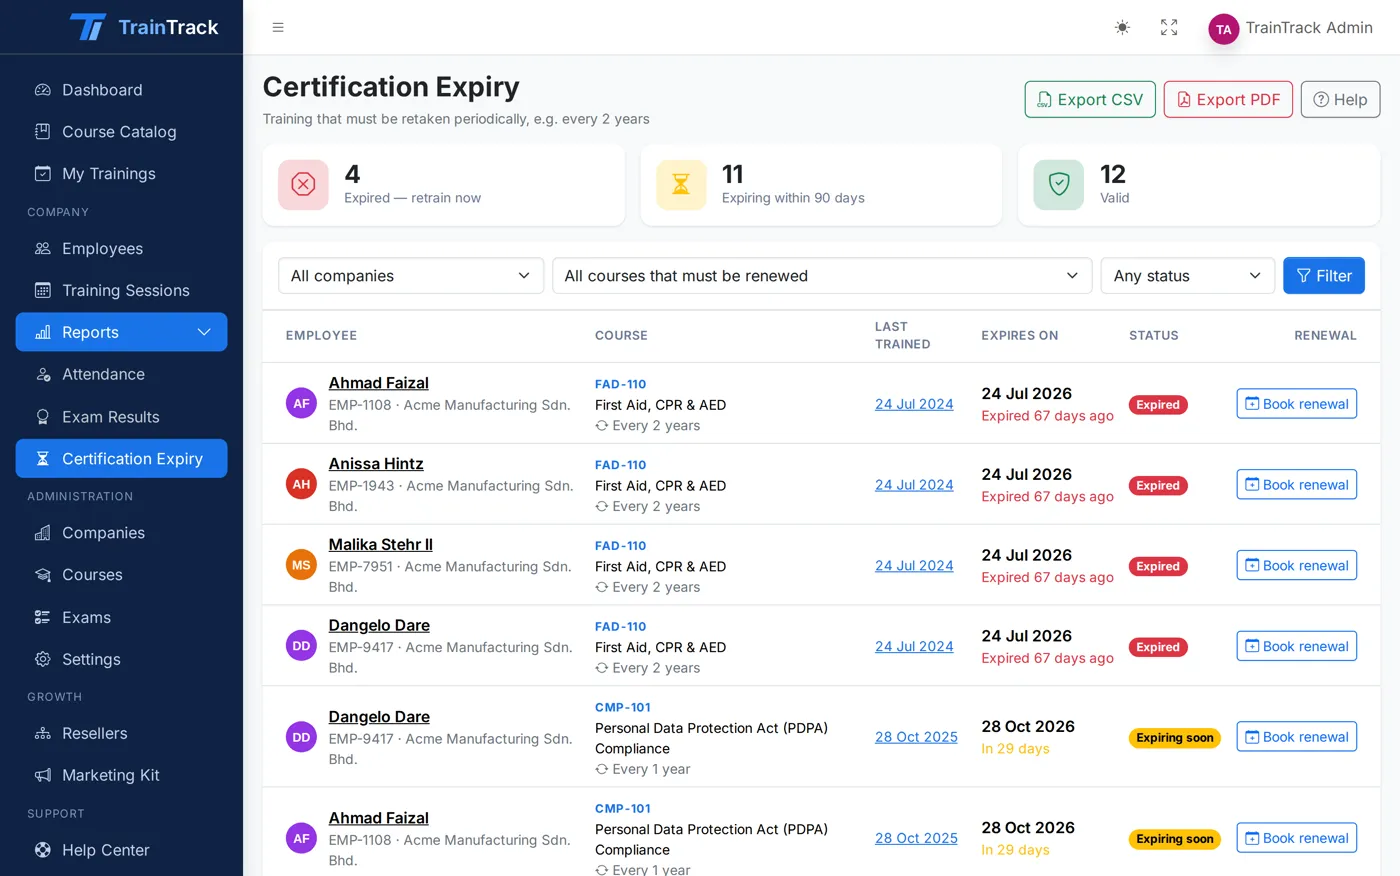The height and width of the screenshot is (876, 1400).
Task: Toggle the sidebar hamburger menu
Action: point(278,27)
